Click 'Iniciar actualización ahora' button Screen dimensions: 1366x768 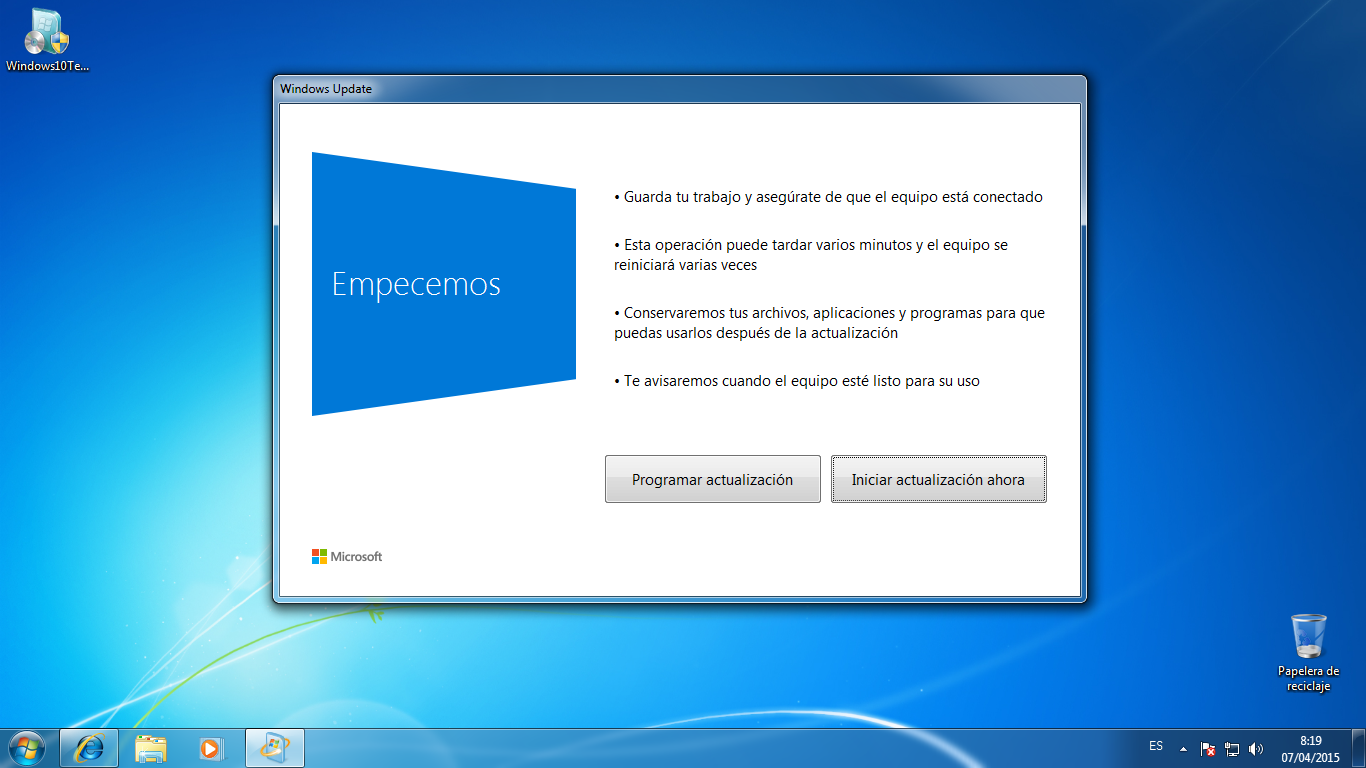point(938,479)
